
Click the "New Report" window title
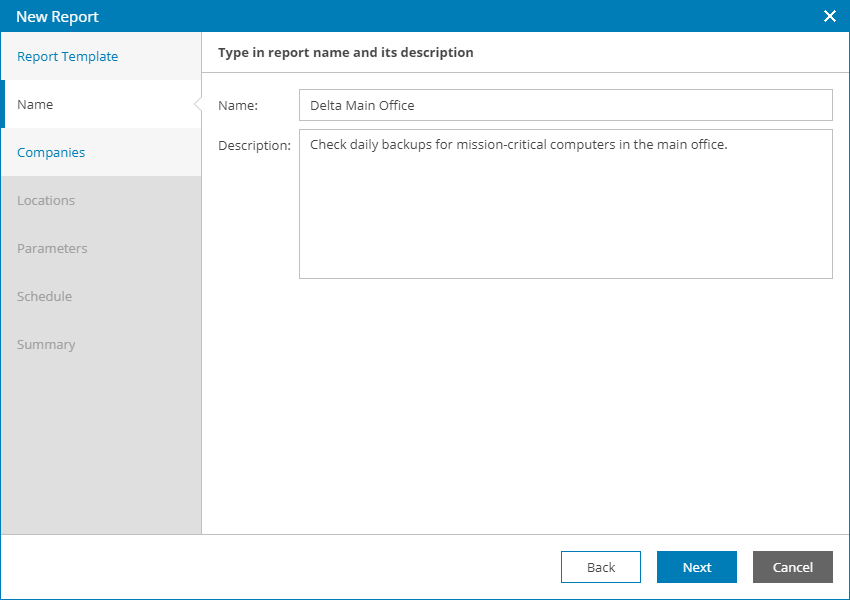(57, 16)
